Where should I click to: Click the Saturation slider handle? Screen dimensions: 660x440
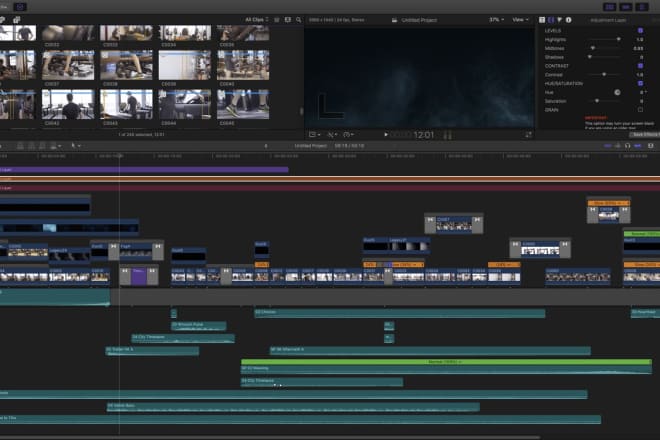click(x=597, y=101)
